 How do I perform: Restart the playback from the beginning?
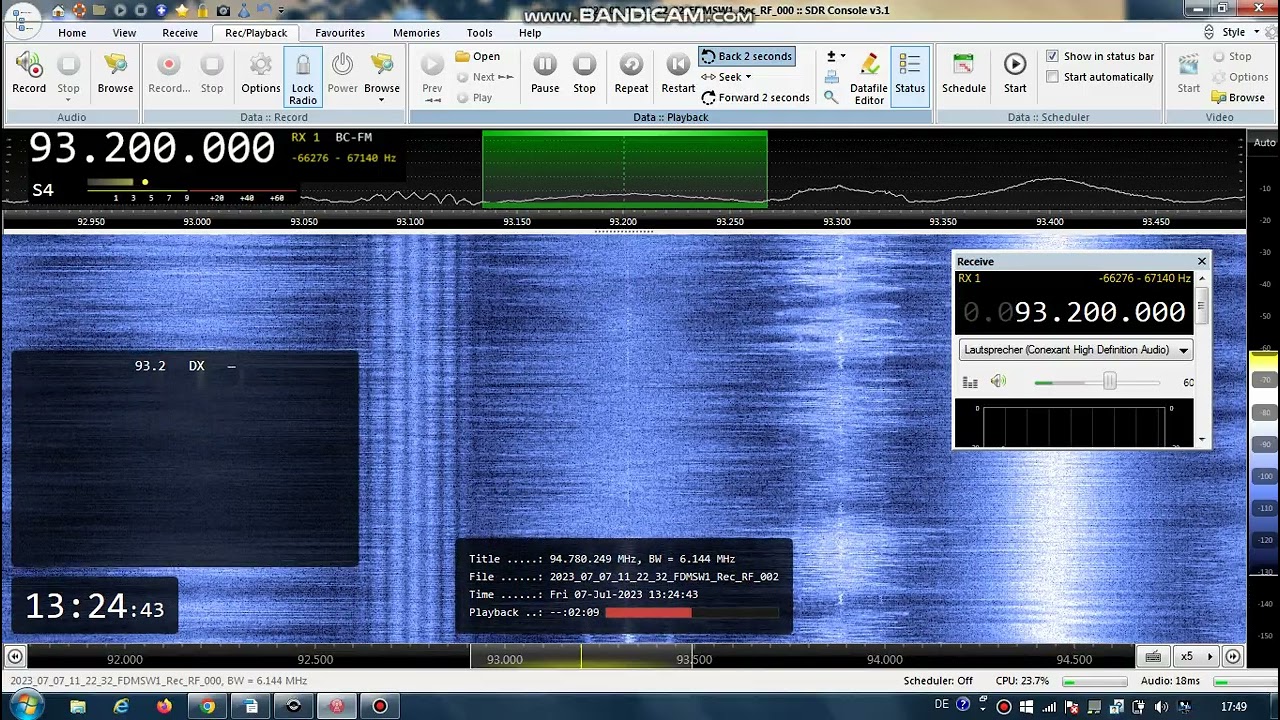(678, 73)
